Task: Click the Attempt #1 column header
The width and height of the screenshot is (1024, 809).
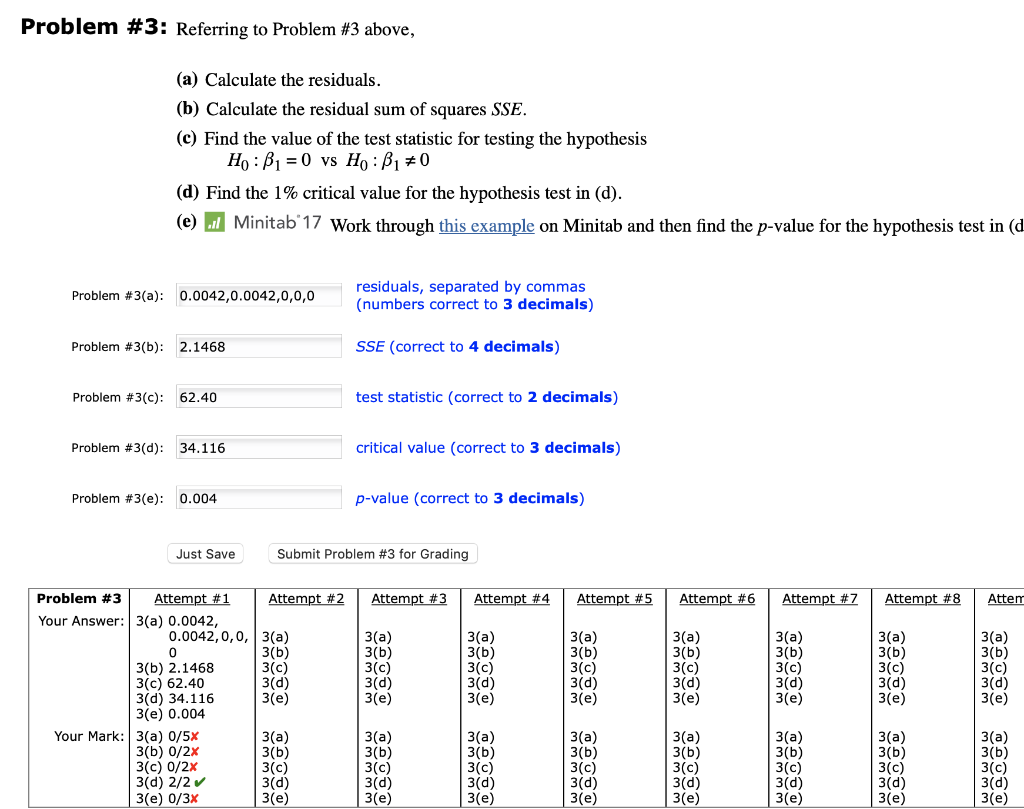Action: [x=192, y=598]
